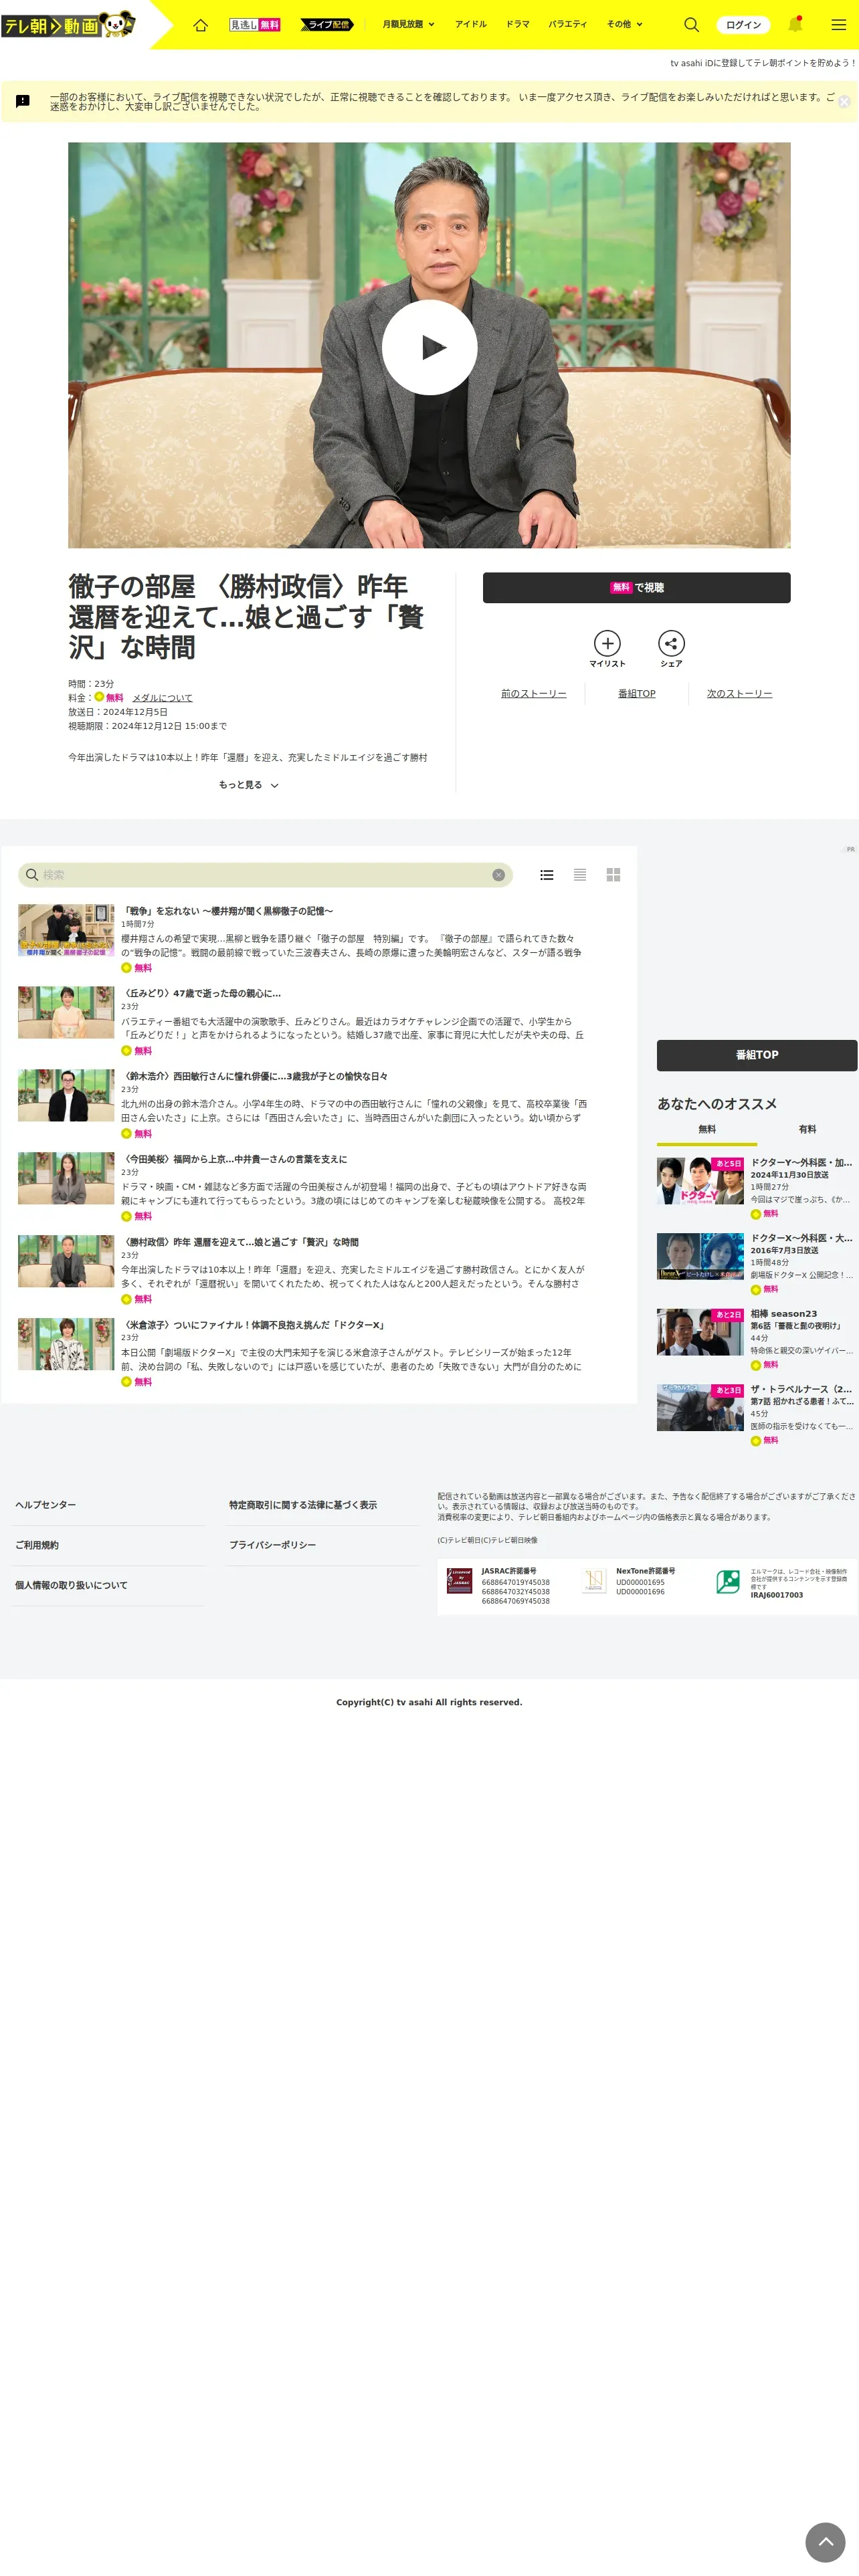Click the NexTone license logo
This screenshot has width=859, height=2576.
tap(594, 1581)
